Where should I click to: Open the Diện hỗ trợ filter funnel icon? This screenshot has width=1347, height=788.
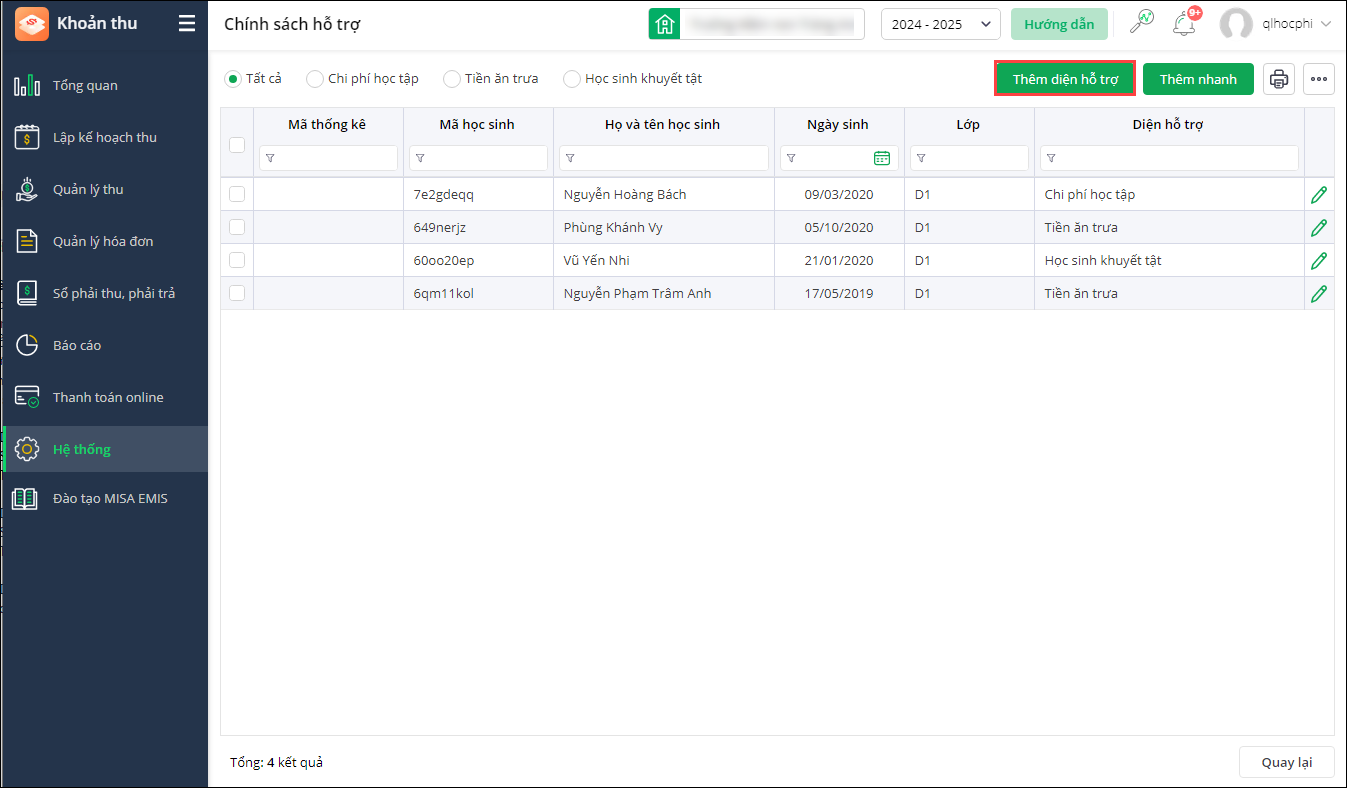tap(1051, 158)
